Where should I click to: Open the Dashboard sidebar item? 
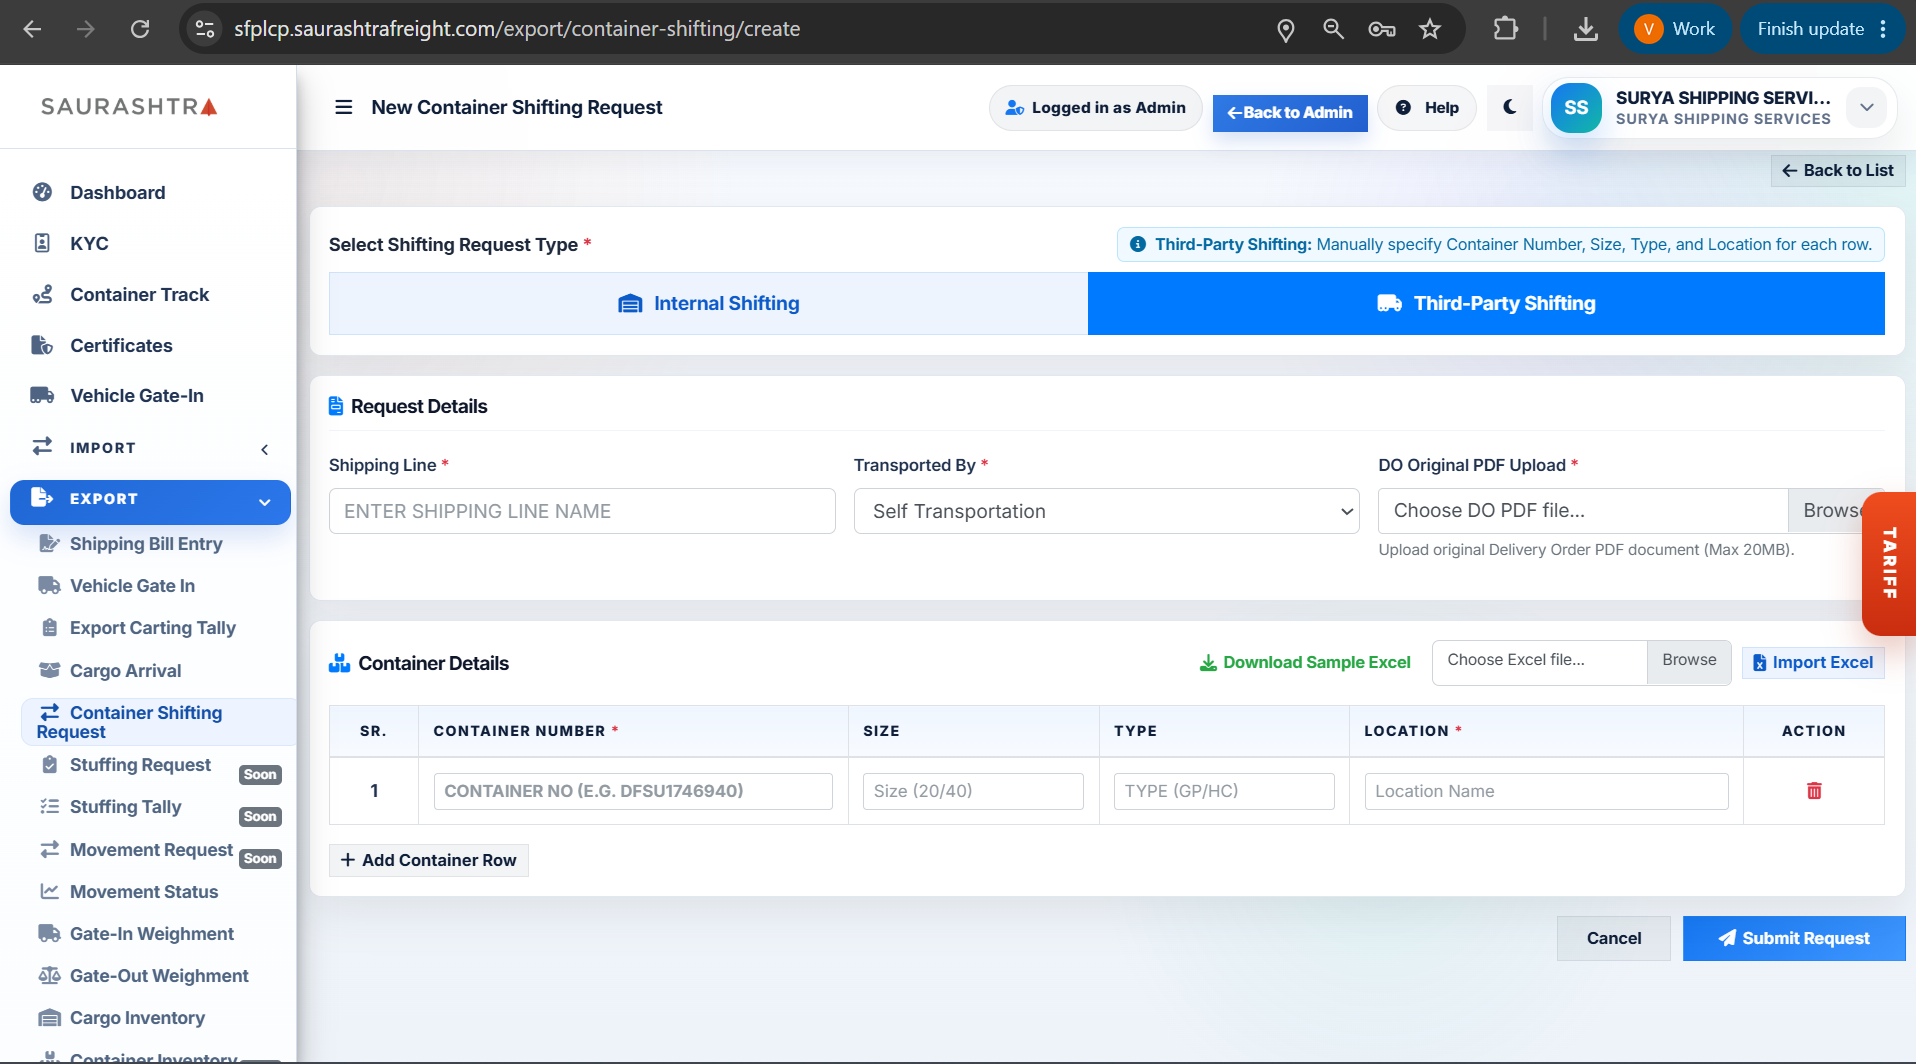click(x=117, y=192)
